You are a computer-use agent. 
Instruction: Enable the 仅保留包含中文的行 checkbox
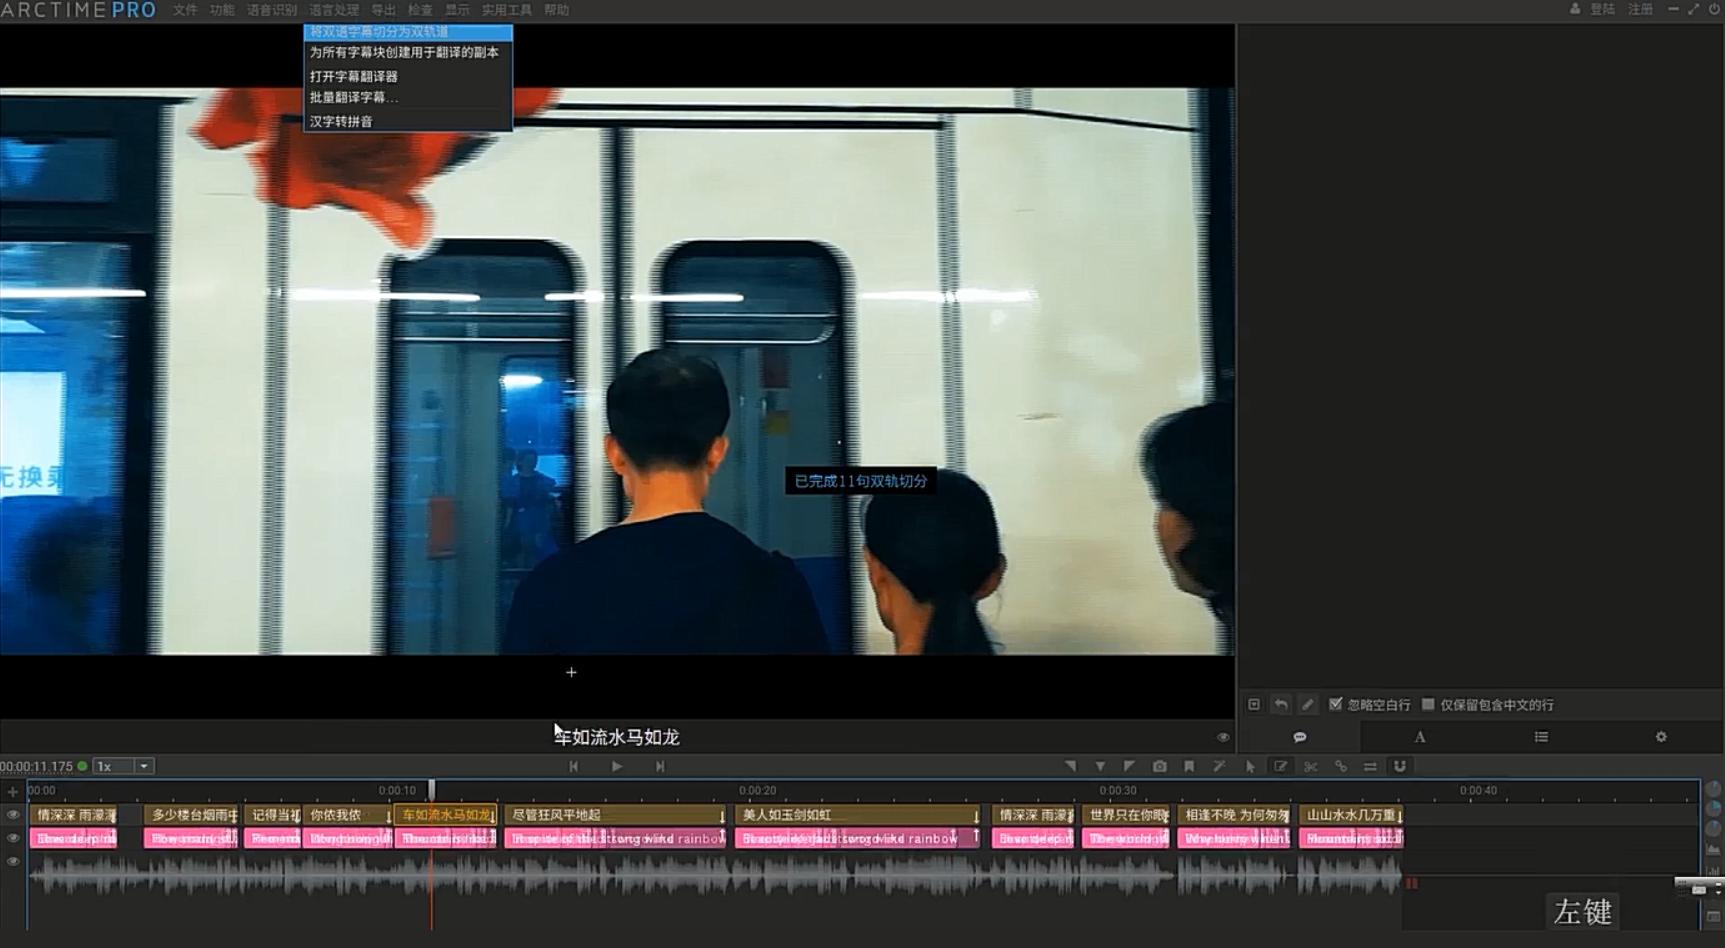pyautogui.click(x=1428, y=704)
